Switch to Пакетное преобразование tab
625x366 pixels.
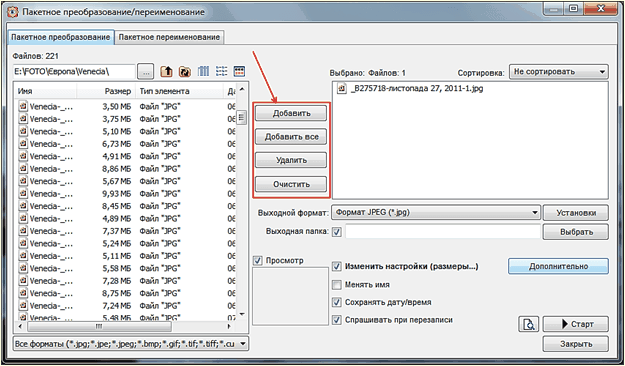61,37
